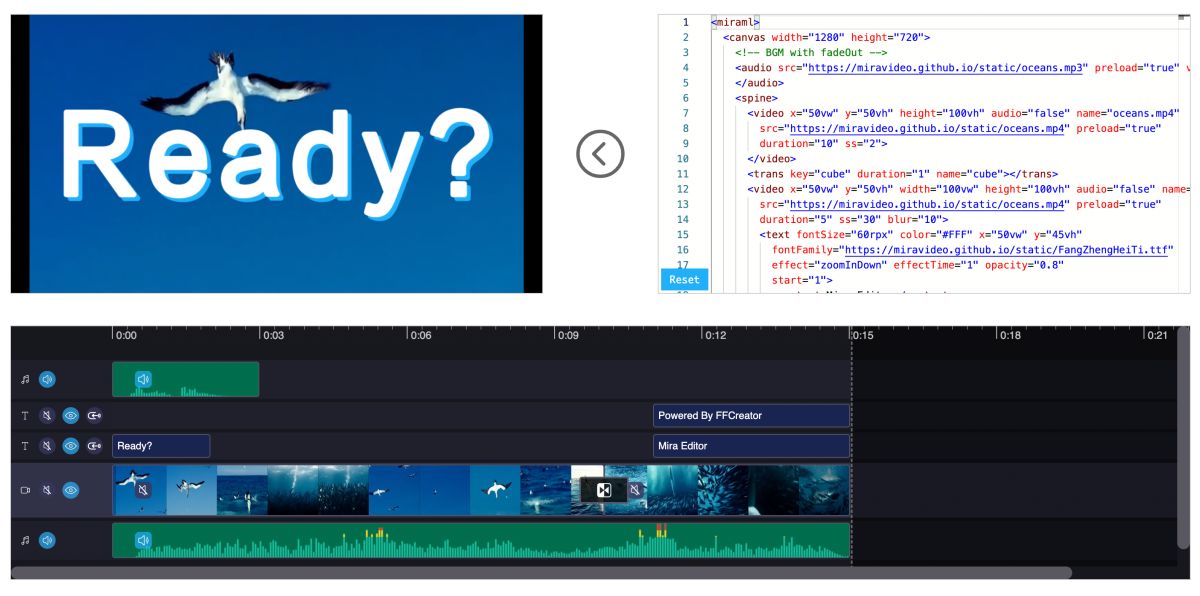Select the Powered By FFCreator text clip
1200x596 pixels.
click(x=752, y=415)
